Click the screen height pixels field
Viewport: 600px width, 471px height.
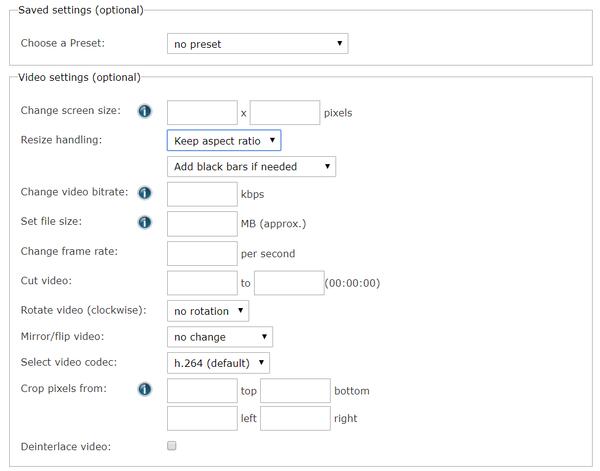(285, 113)
